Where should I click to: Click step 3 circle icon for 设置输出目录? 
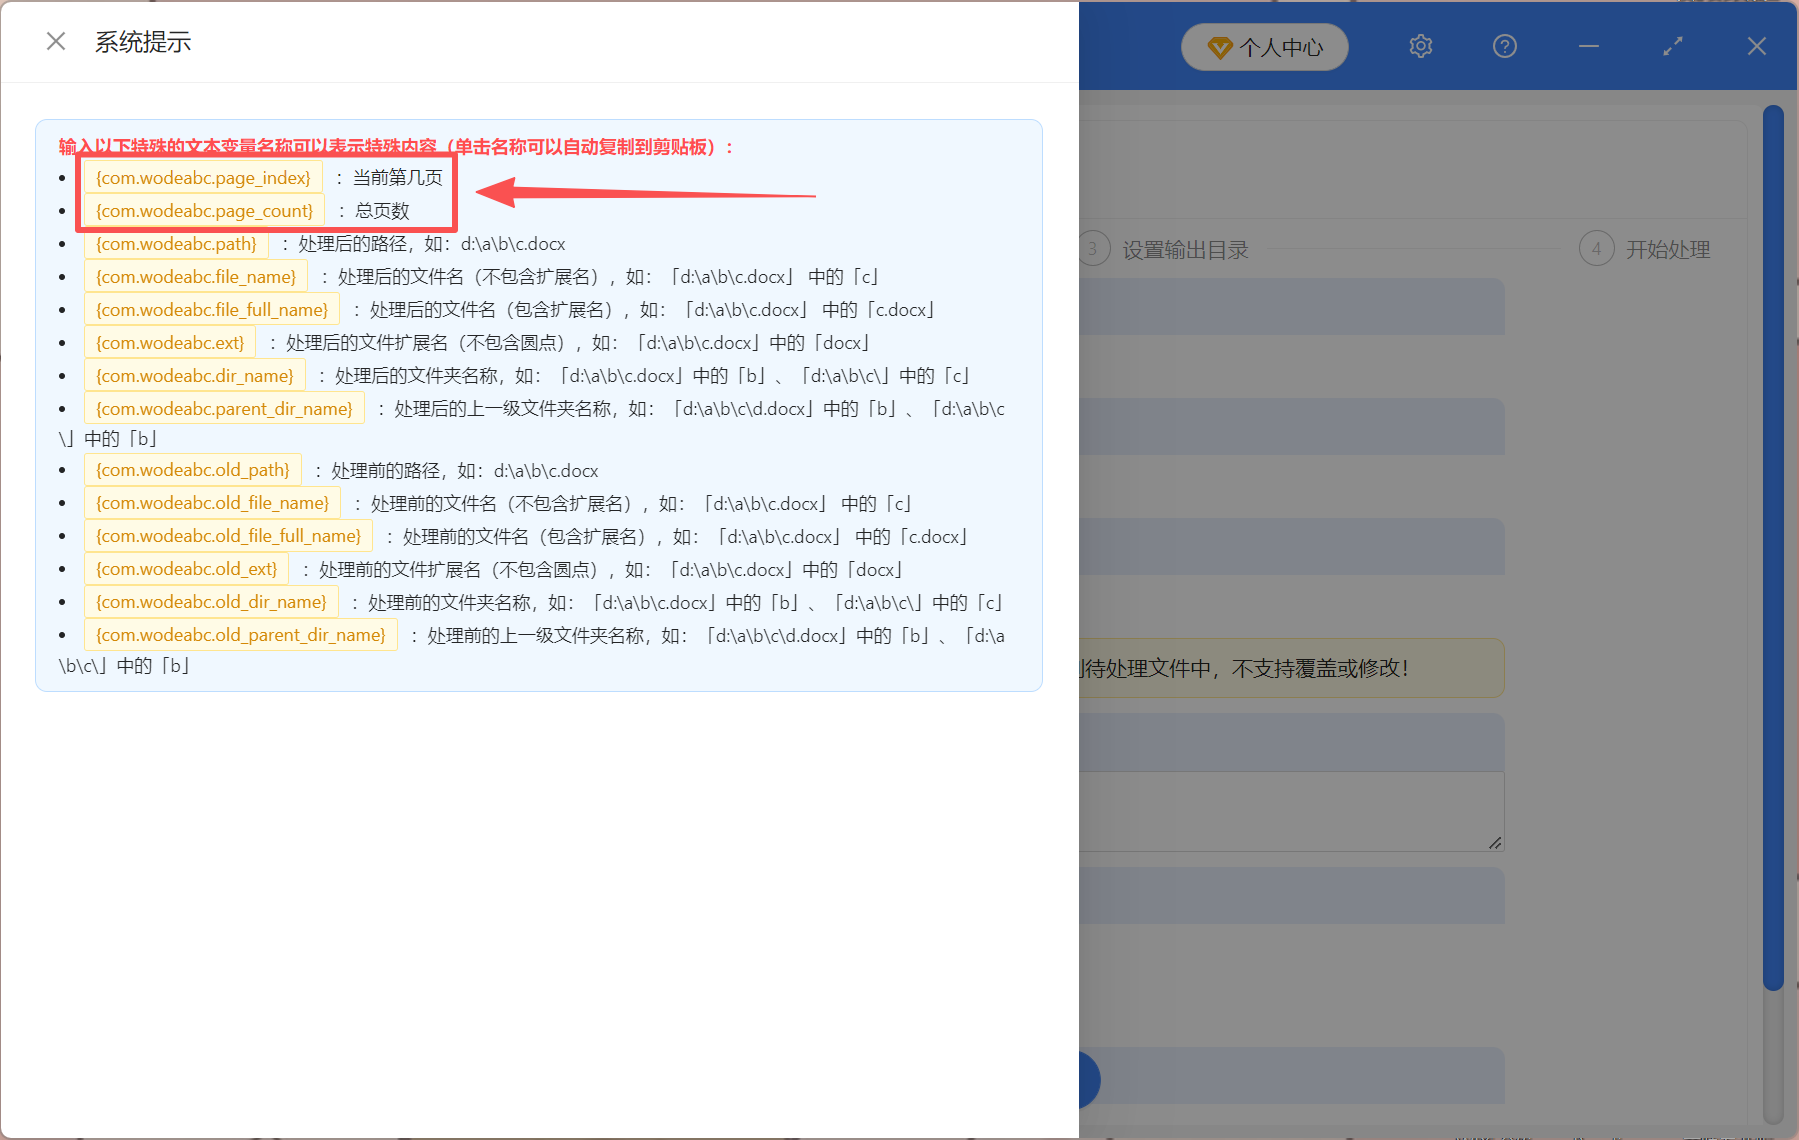(1091, 249)
